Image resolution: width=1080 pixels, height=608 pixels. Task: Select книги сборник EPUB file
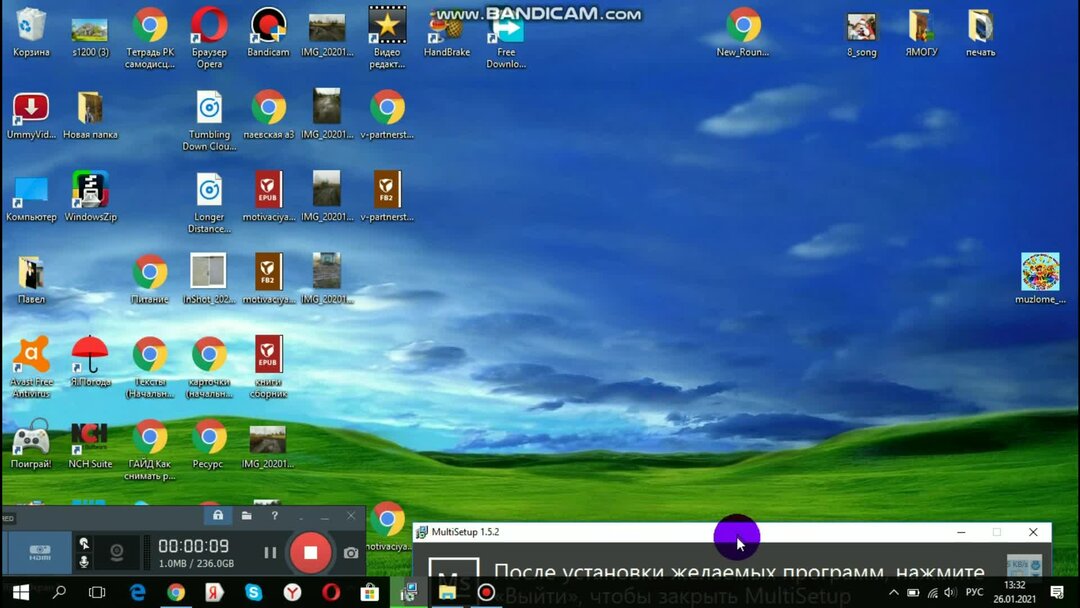click(268, 367)
